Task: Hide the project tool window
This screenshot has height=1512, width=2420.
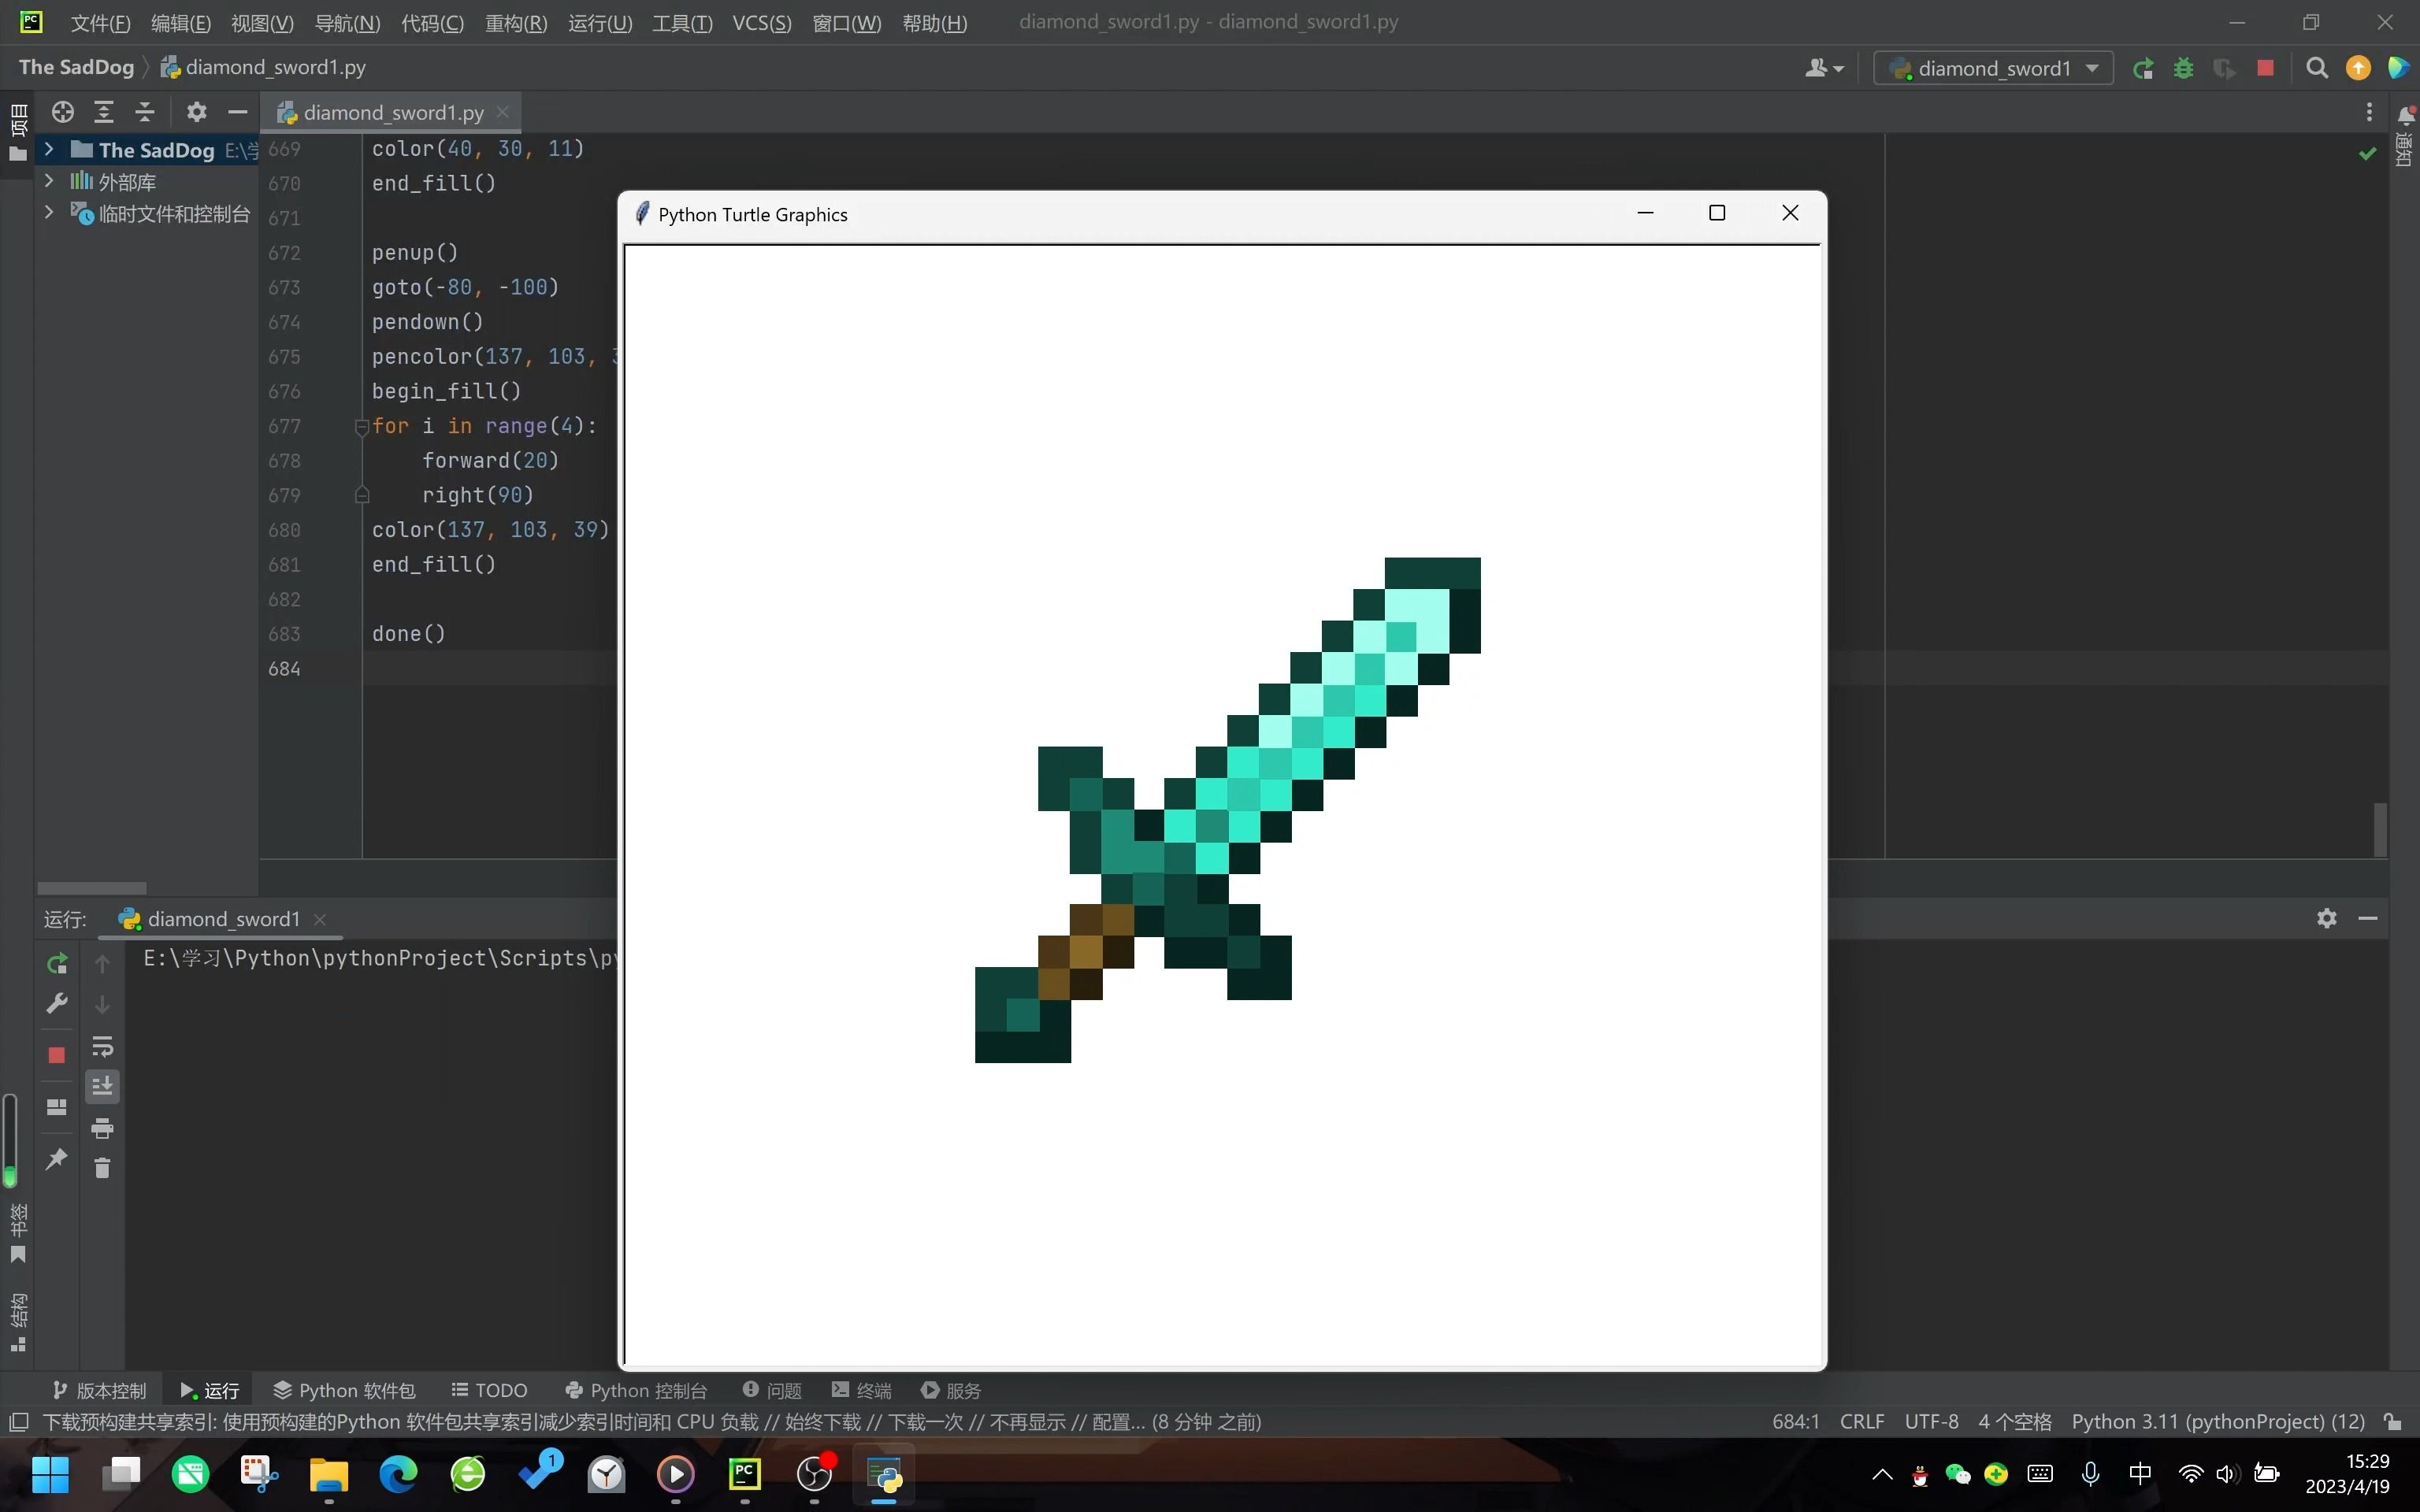Action: coord(238,112)
